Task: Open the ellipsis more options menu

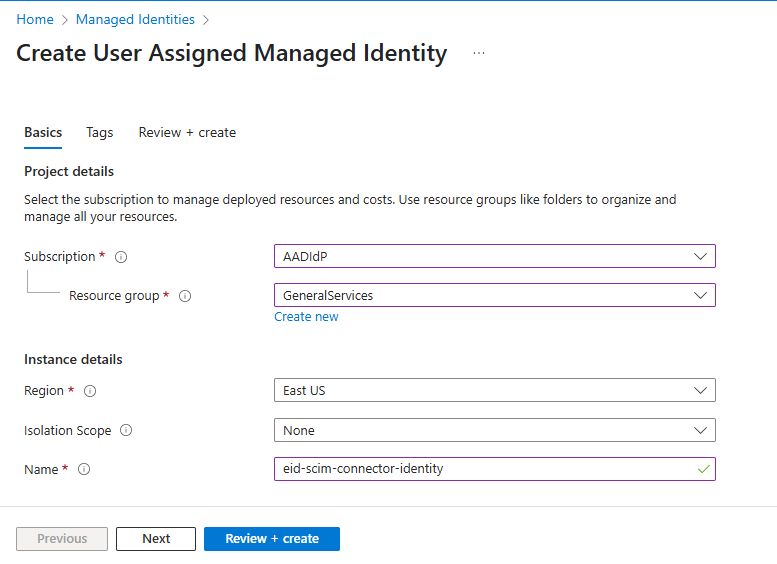Action: [479, 54]
